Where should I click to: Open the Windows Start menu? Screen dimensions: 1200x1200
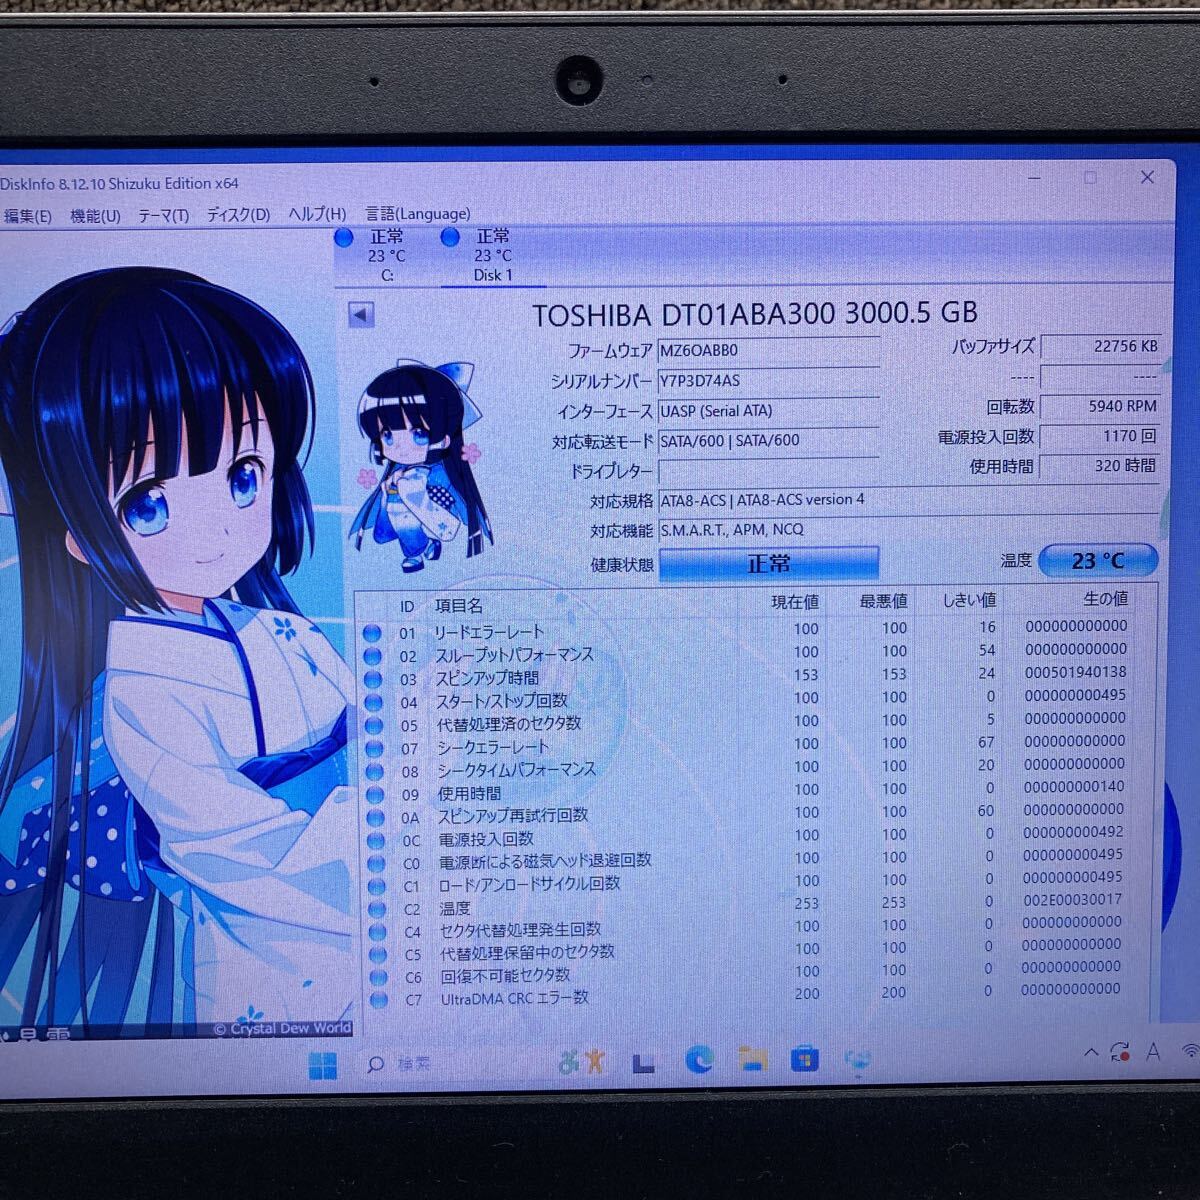pos(322,1067)
